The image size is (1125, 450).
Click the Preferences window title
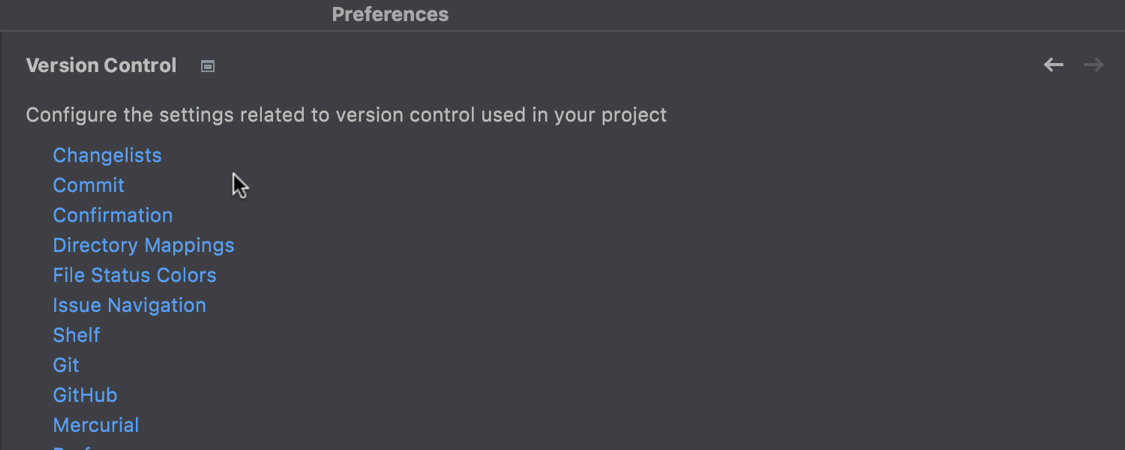click(390, 14)
